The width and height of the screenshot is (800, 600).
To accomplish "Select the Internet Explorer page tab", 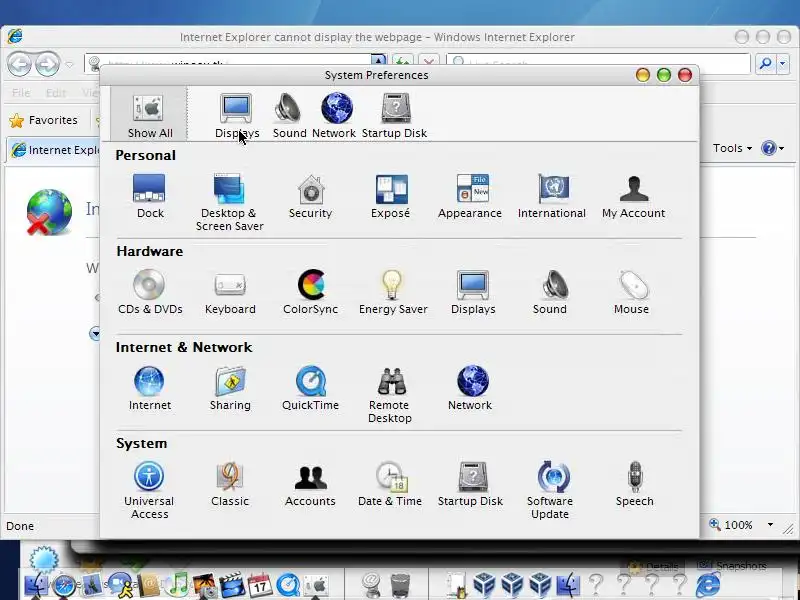I will click(x=54, y=150).
